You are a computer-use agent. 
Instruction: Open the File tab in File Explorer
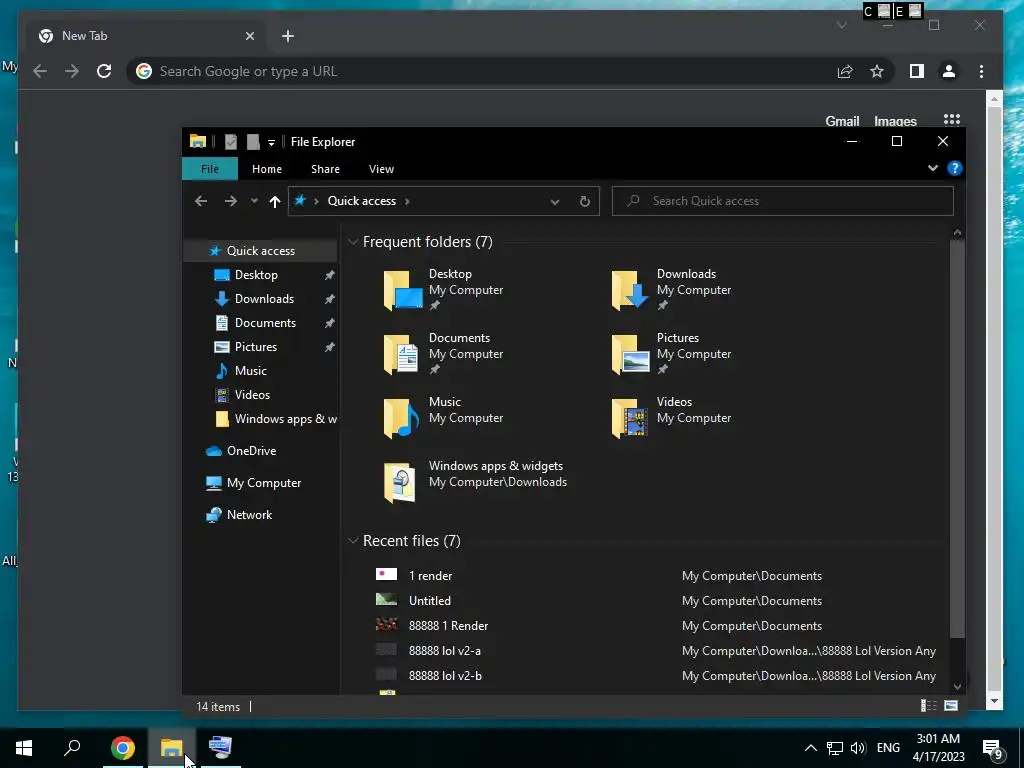[210, 169]
